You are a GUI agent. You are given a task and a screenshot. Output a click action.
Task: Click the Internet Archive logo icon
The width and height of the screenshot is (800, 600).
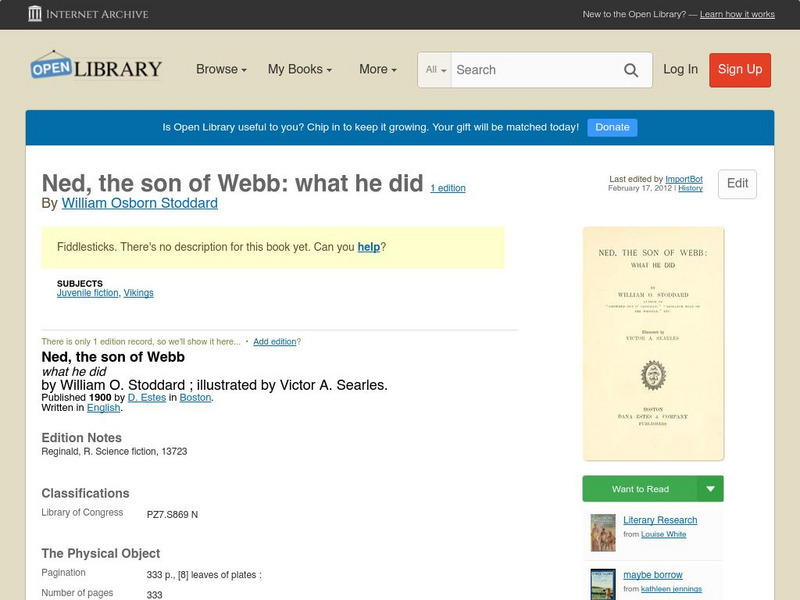(35, 14)
